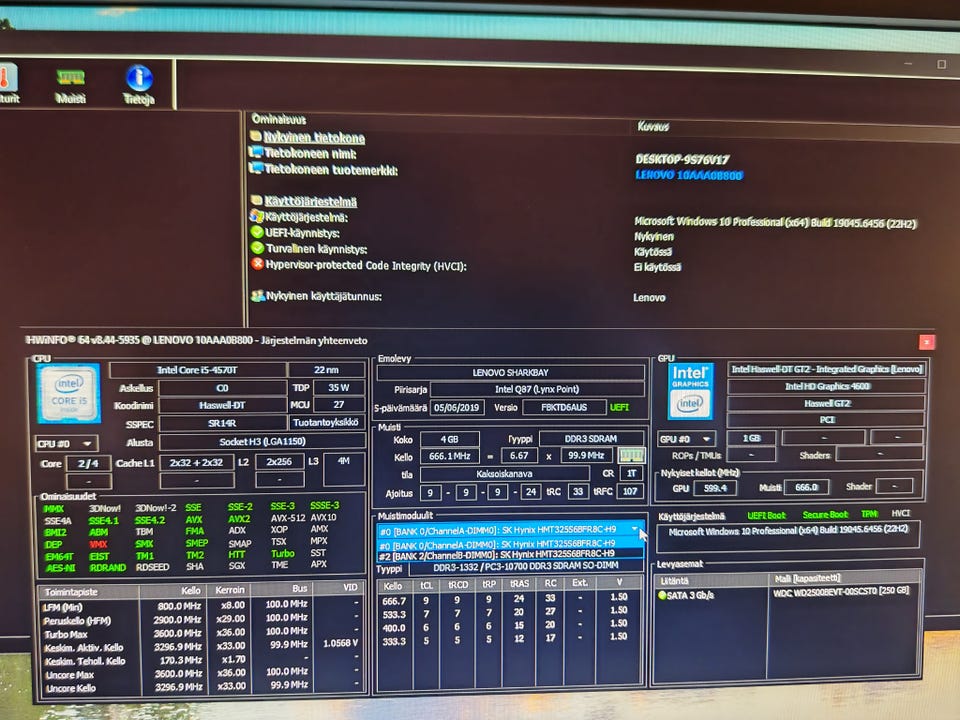Viewport: 960px width, 720px height.
Task: Click the TPM status label
Action: tap(869, 514)
